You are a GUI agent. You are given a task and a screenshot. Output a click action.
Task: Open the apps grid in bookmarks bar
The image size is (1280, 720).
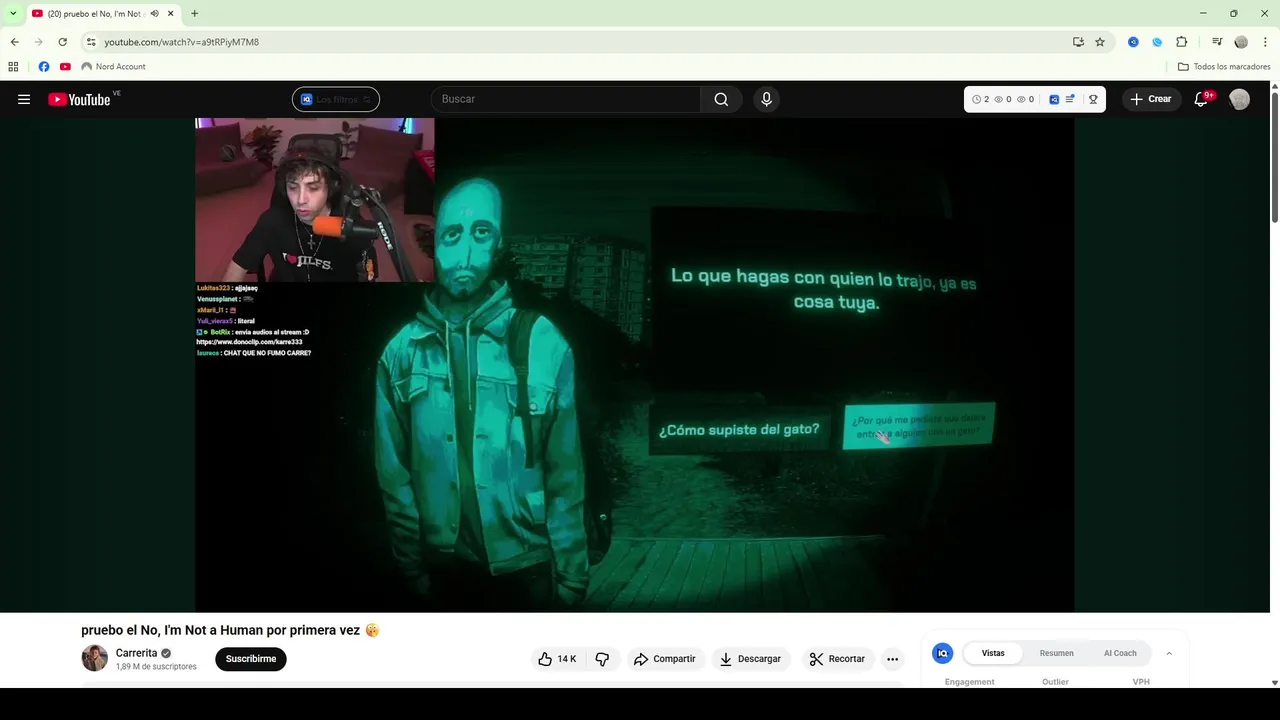13,67
